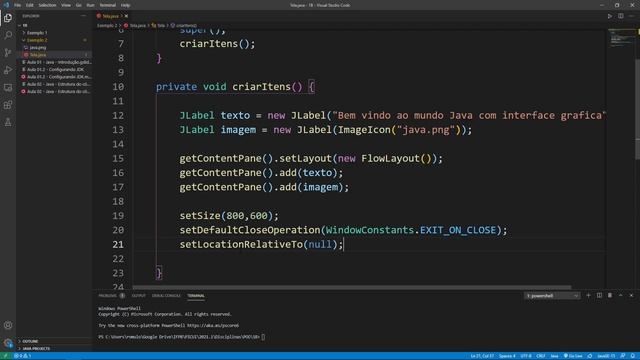Maximize the terminal panel with caret icon
The image size is (640, 360).
click(x=620, y=296)
